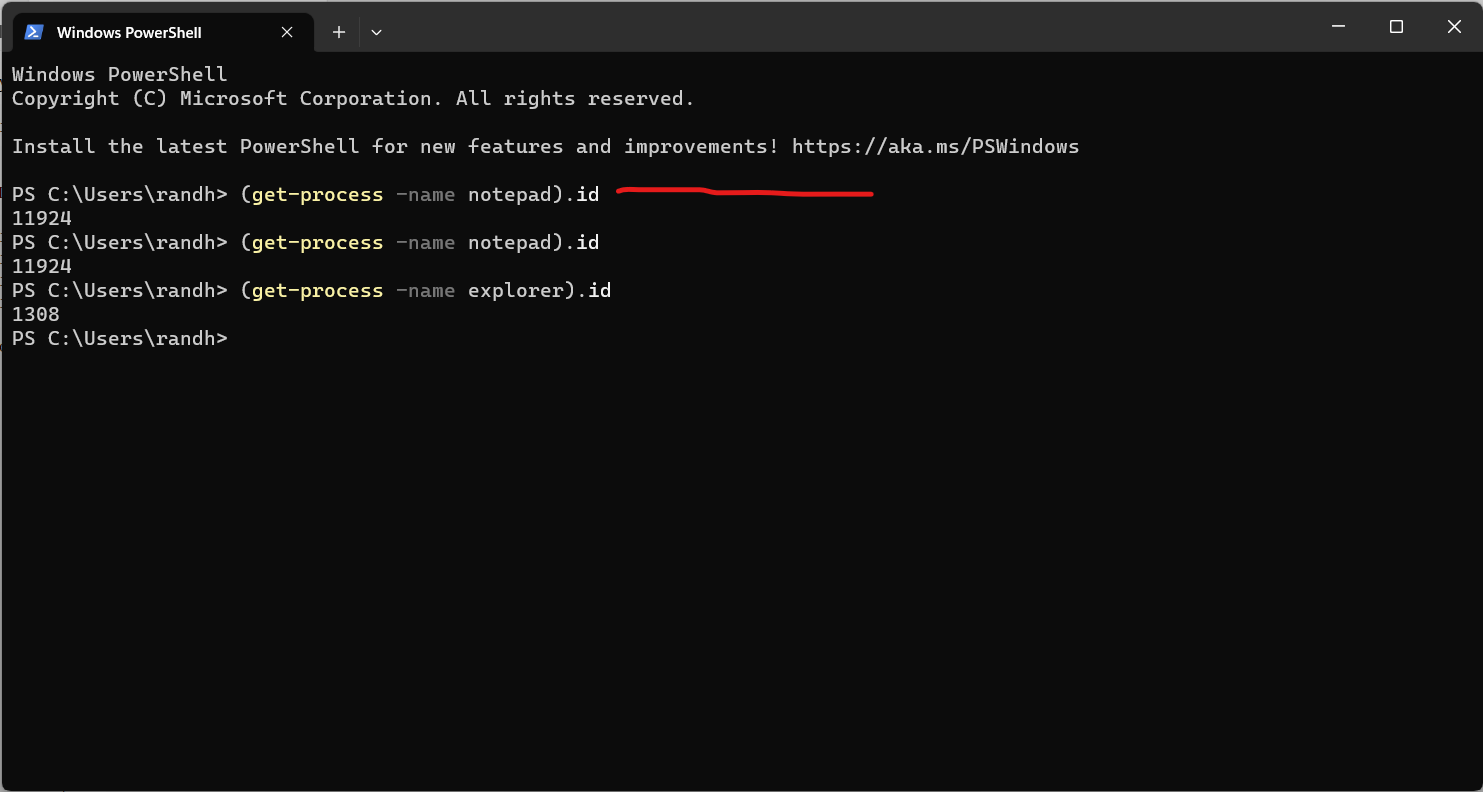The image size is (1483, 792).
Task: Click the red underline annotation
Action: pyautogui.click(x=745, y=191)
